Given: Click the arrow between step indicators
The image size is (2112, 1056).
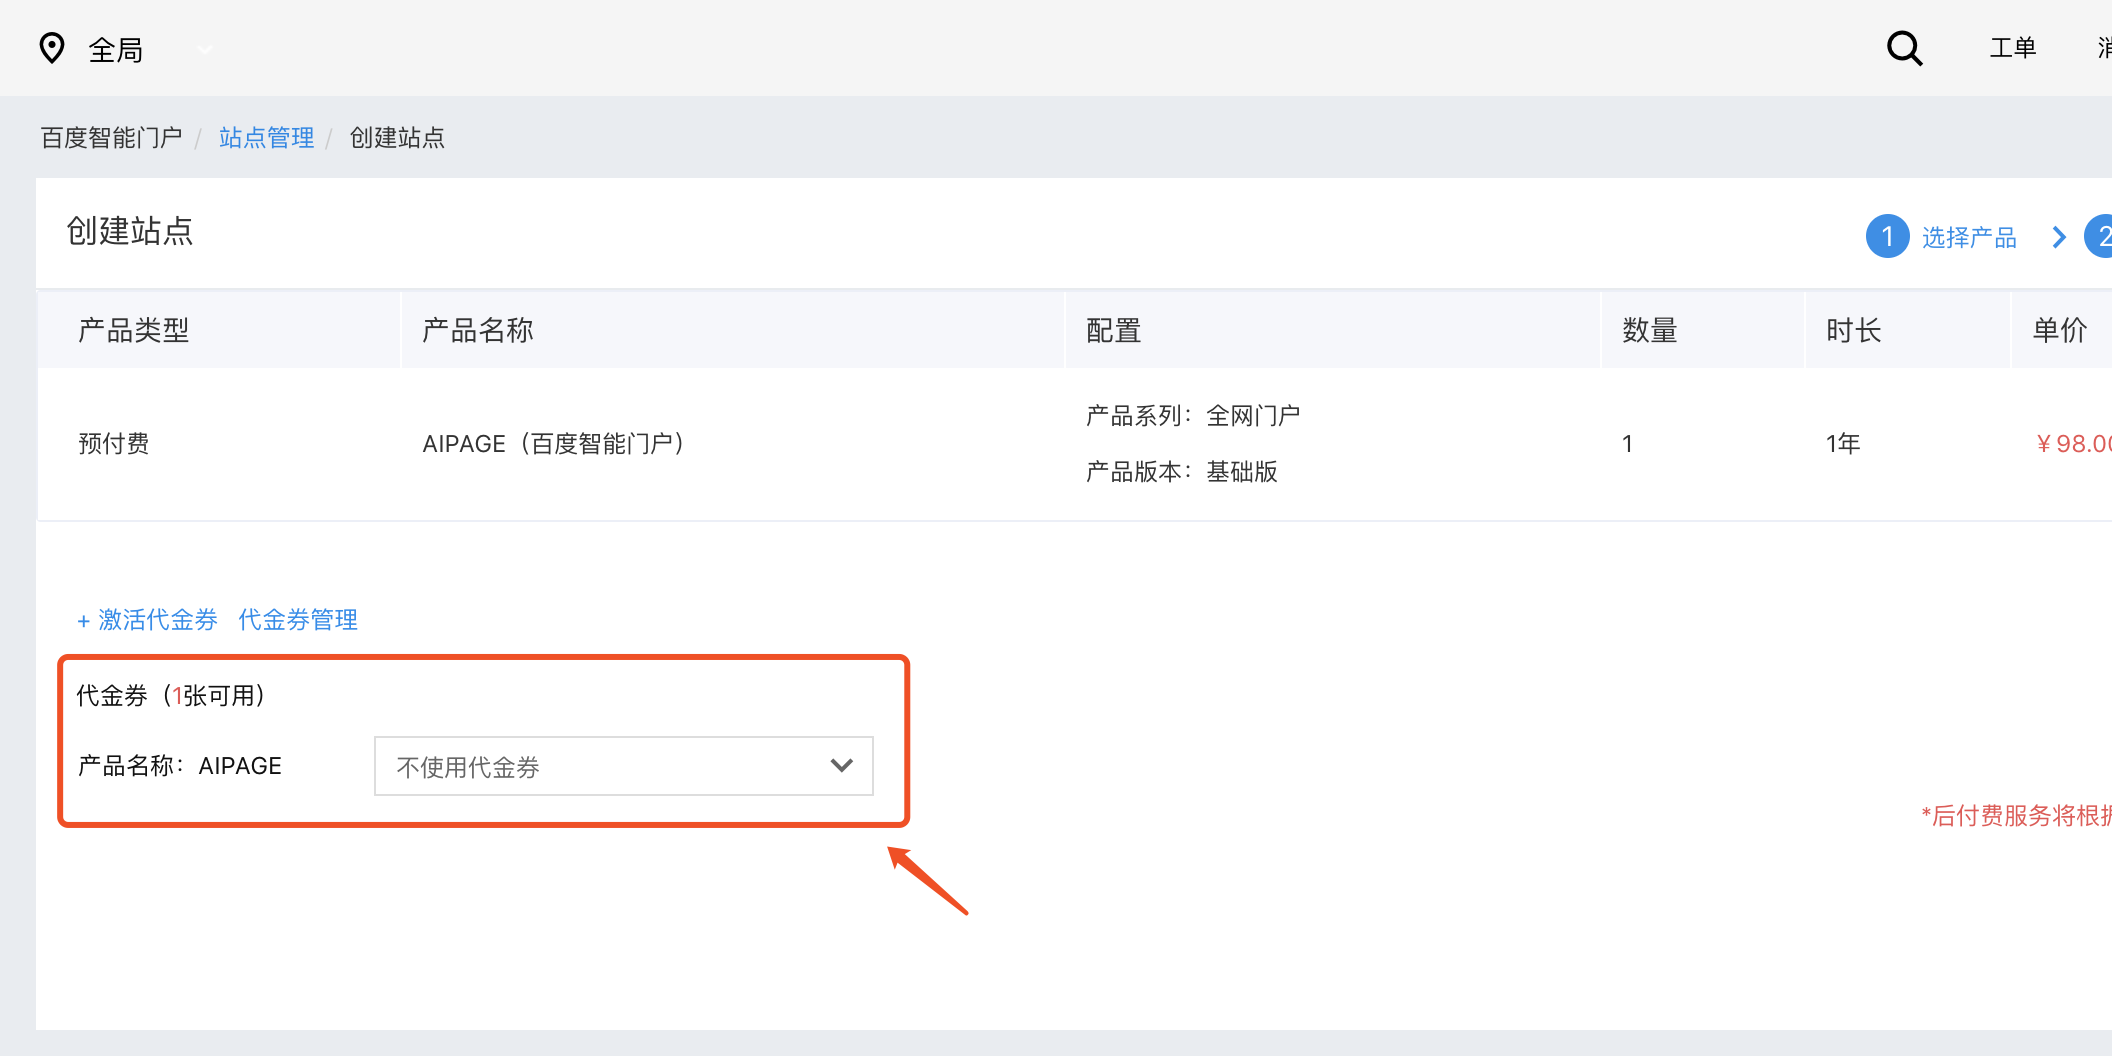Looking at the screenshot, I should (x=2058, y=236).
